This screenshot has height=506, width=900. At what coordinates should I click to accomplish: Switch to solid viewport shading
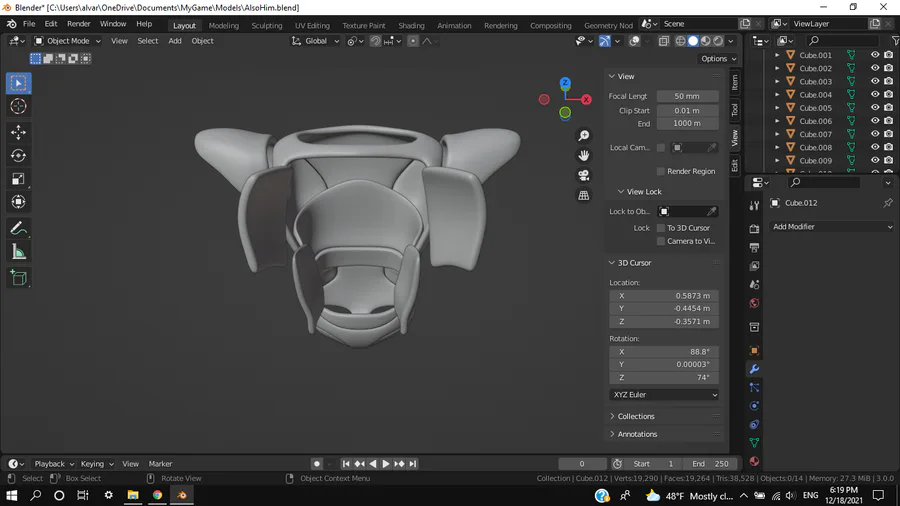click(693, 41)
